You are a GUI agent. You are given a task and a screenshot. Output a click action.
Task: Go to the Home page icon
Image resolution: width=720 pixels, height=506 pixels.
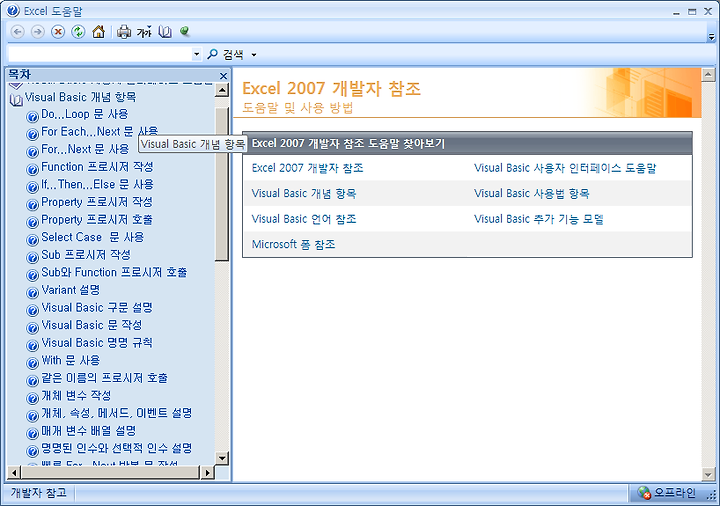(98, 32)
